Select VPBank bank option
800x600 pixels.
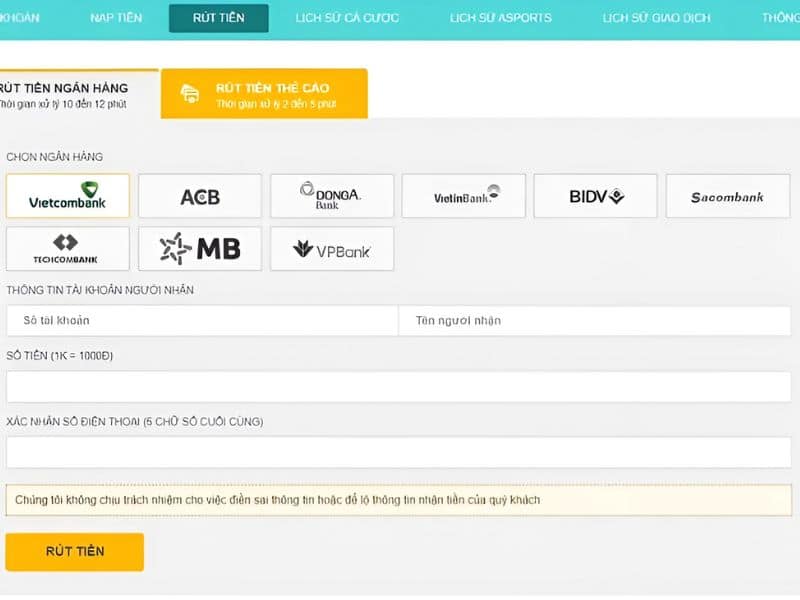click(x=332, y=249)
